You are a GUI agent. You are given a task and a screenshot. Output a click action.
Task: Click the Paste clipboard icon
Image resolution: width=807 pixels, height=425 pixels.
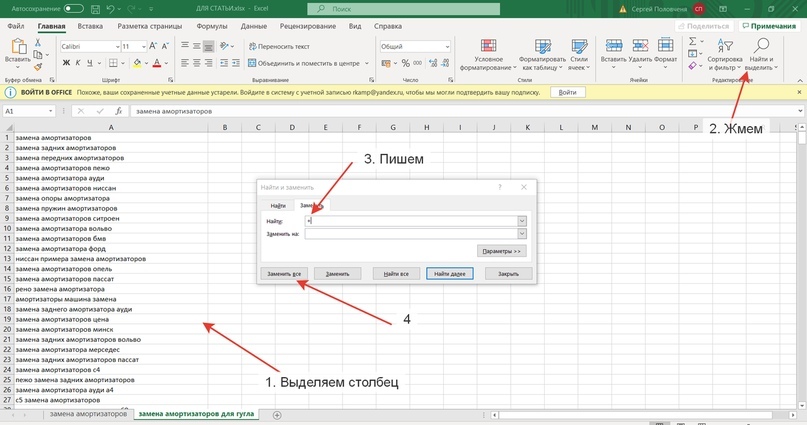[x=18, y=46]
